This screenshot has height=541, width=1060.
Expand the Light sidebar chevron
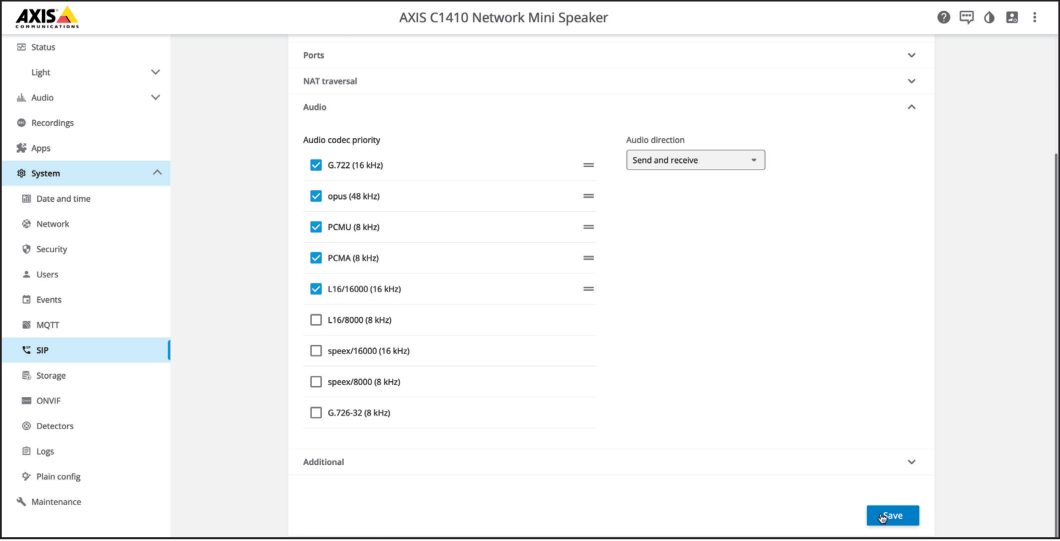[155, 72]
